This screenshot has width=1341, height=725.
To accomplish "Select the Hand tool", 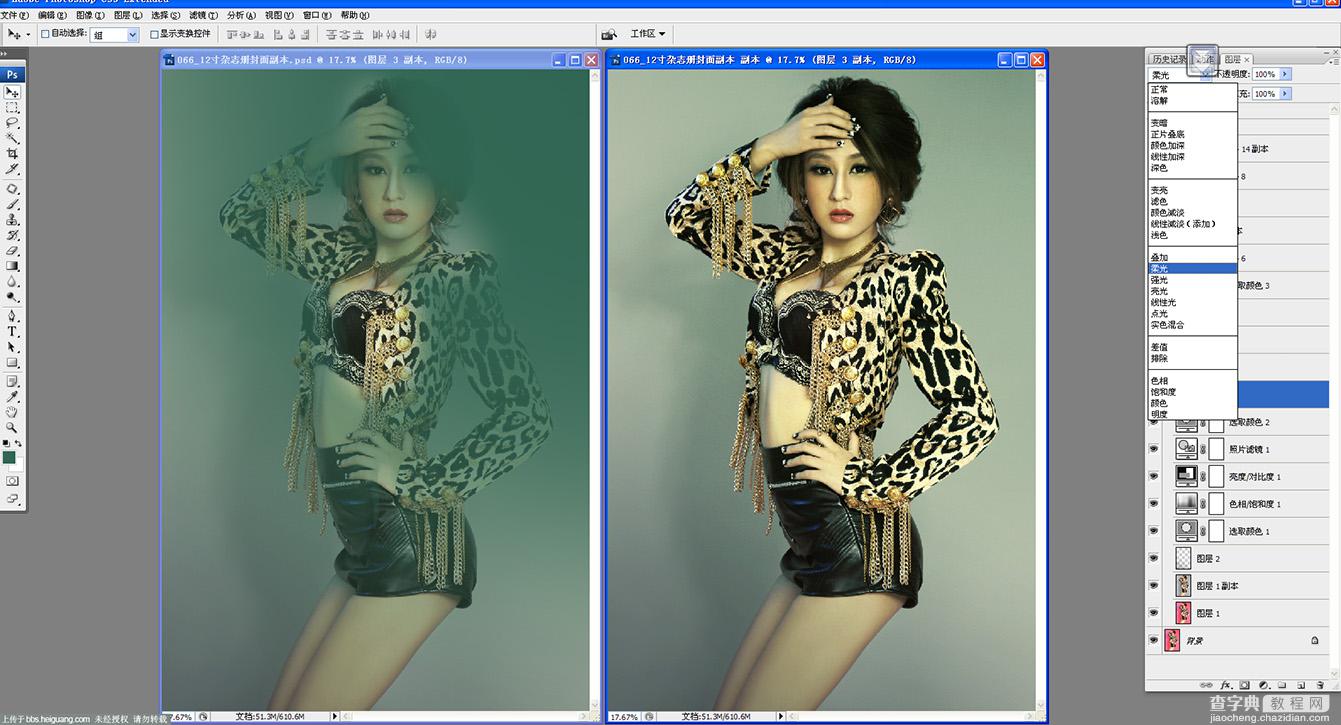I will tap(13, 412).
